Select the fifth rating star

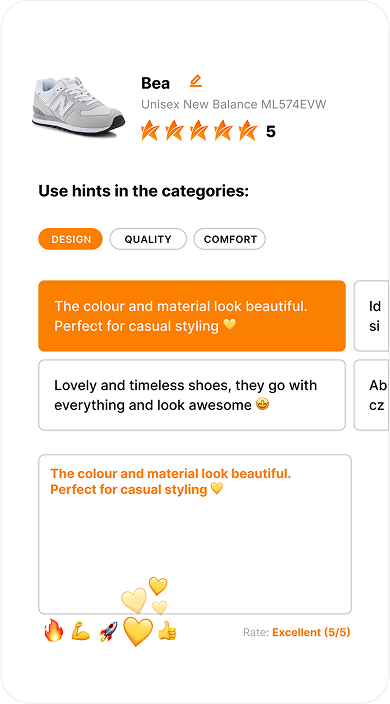pos(248,131)
